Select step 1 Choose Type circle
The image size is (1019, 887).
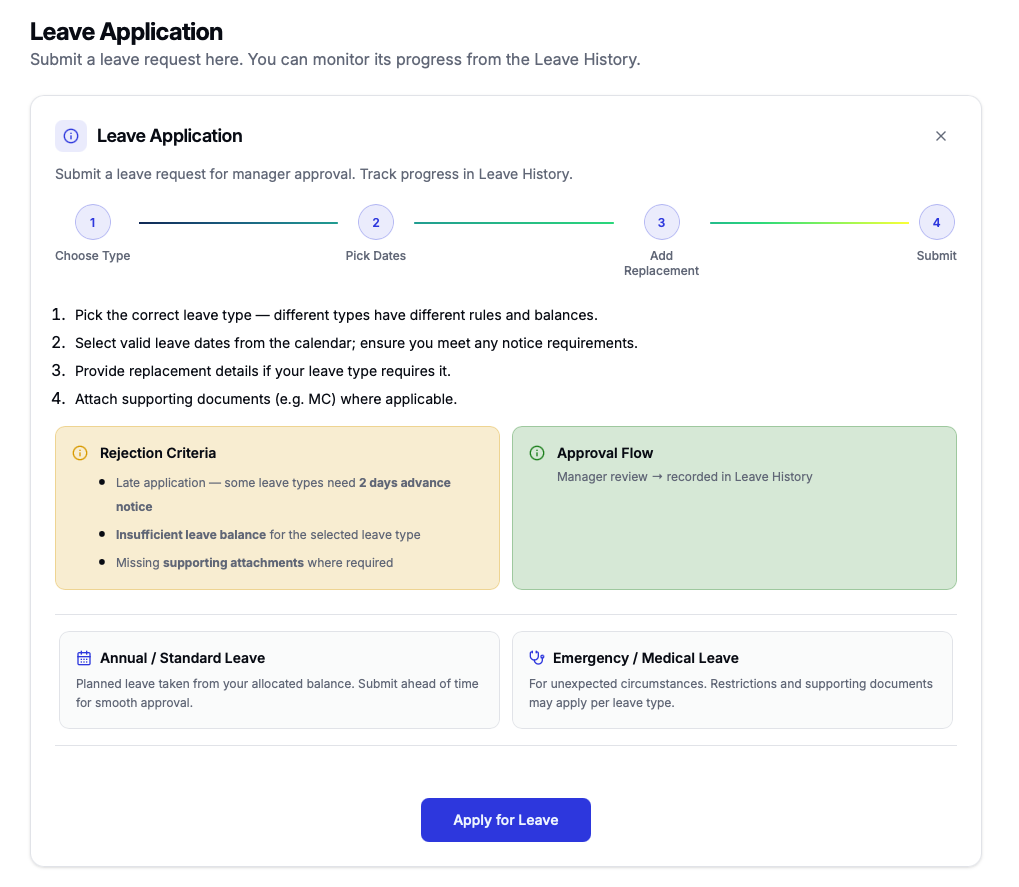pyautogui.click(x=93, y=222)
